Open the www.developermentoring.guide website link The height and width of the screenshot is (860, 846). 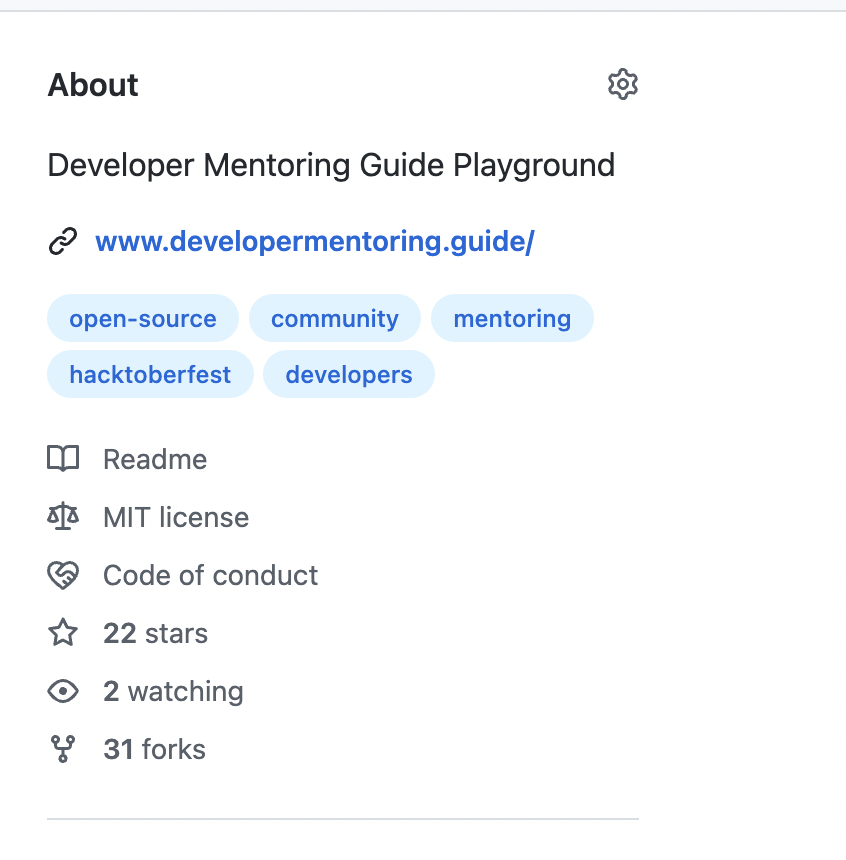(314, 241)
